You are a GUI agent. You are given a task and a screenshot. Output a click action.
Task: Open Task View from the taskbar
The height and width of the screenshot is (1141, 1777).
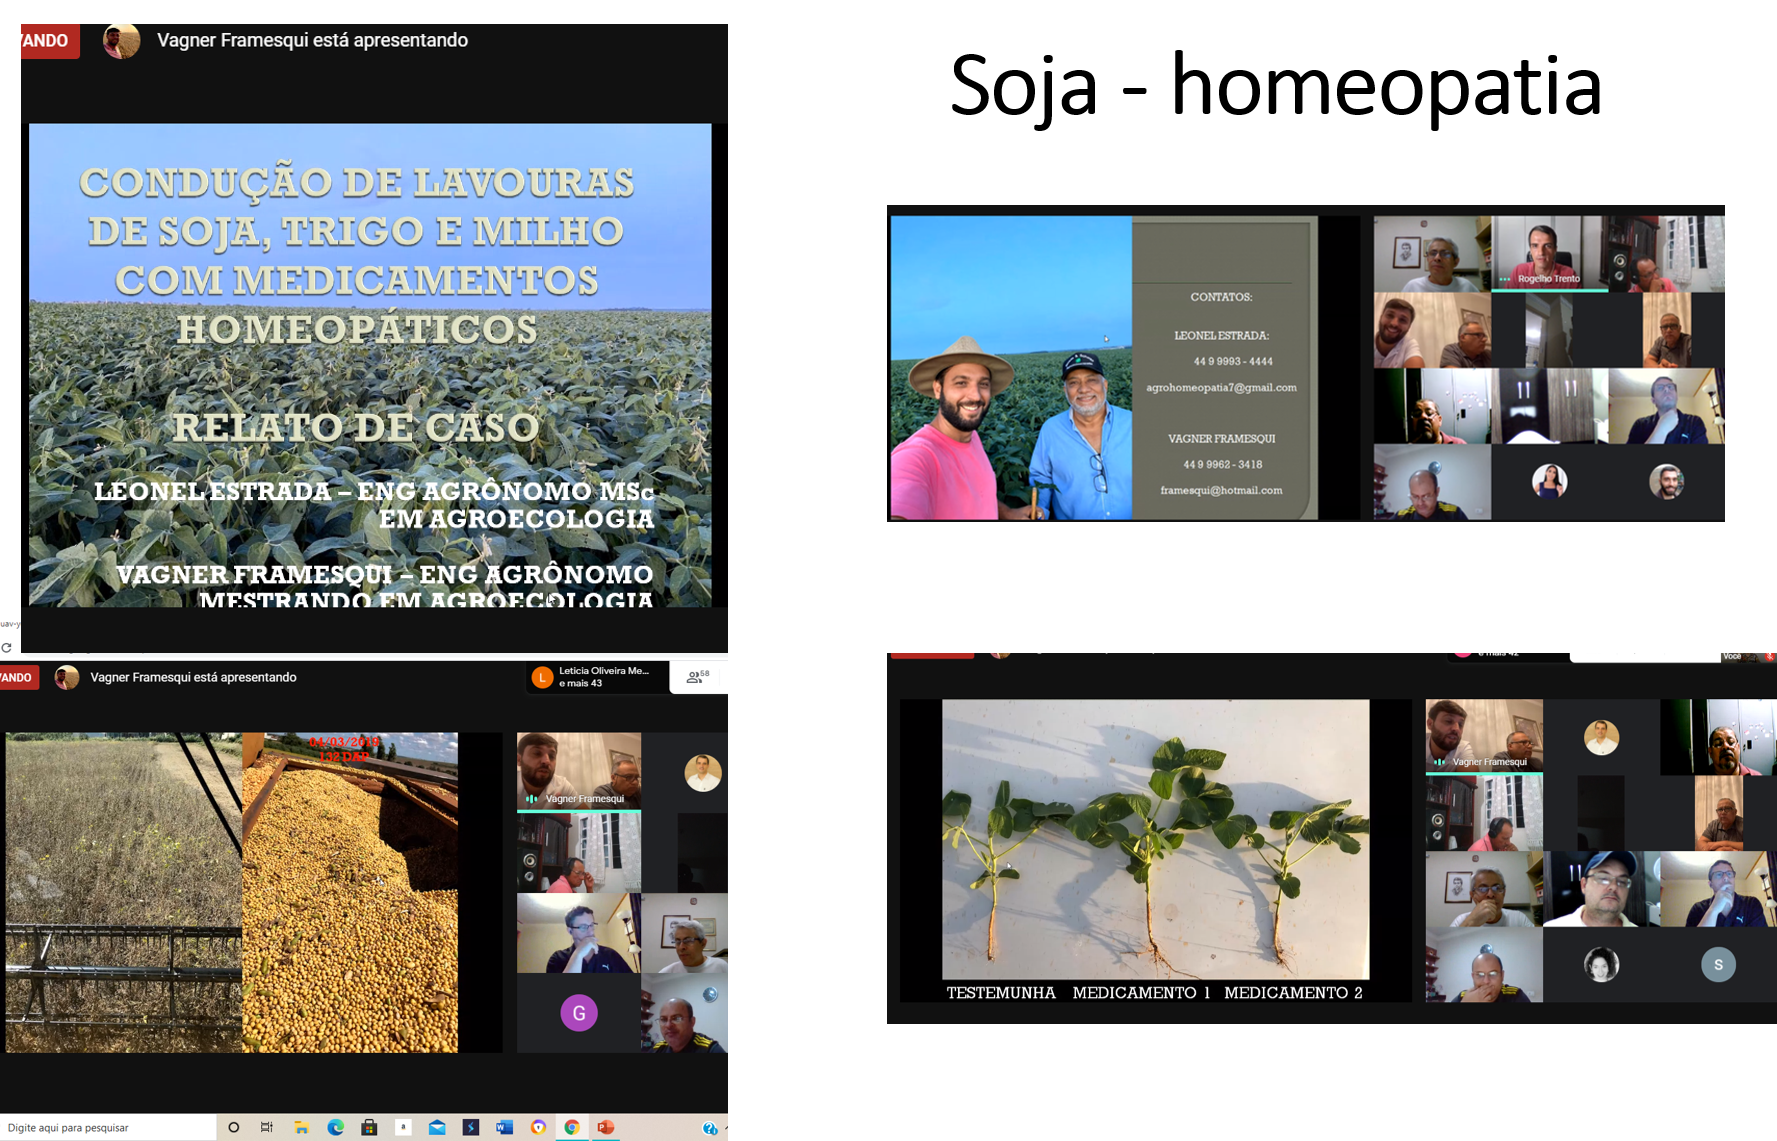267,1127
